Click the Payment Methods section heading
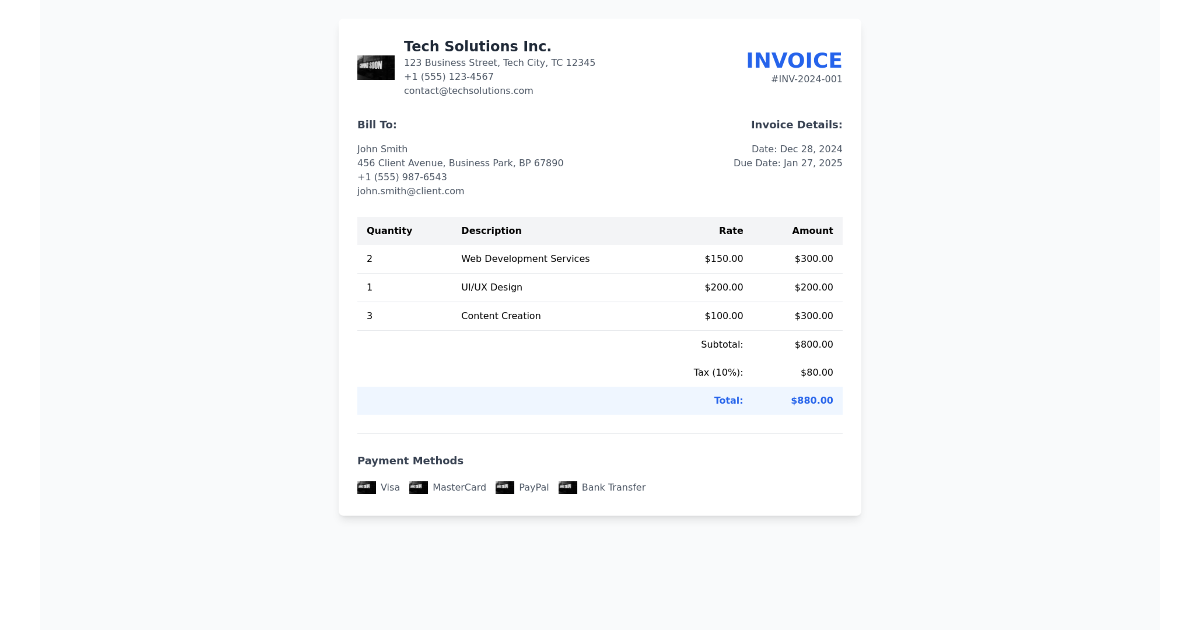 point(410,460)
